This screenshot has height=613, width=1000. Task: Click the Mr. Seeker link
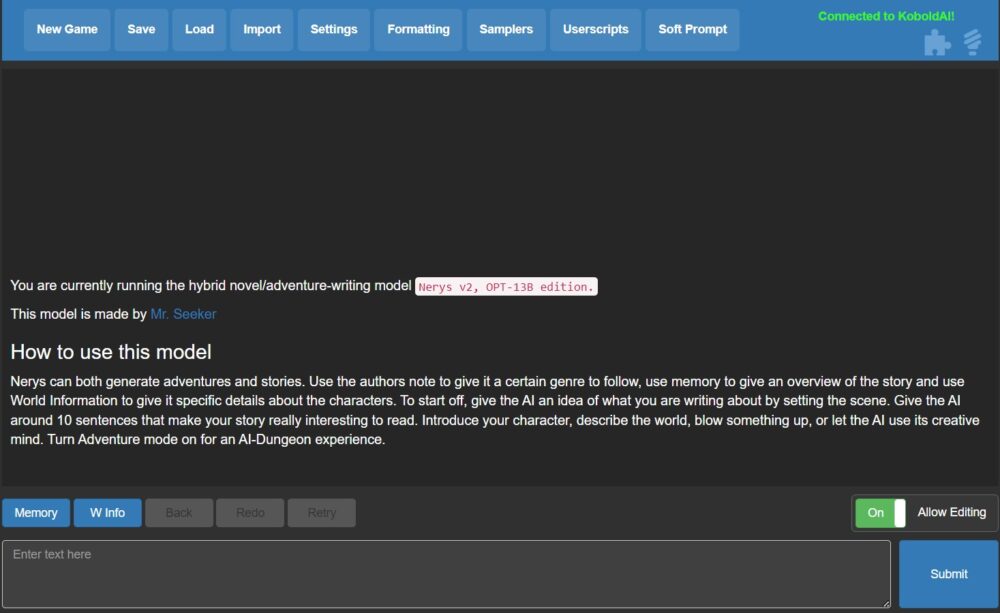(183, 314)
